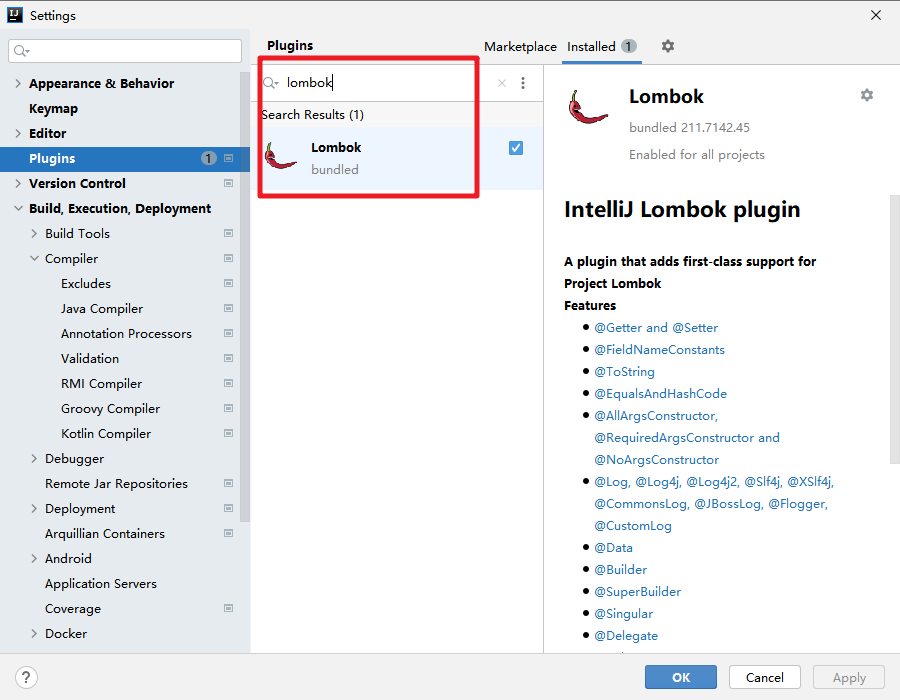Image resolution: width=900 pixels, height=700 pixels.
Task: Click the IntelliJ IDEA title bar icon
Action: click(x=15, y=15)
